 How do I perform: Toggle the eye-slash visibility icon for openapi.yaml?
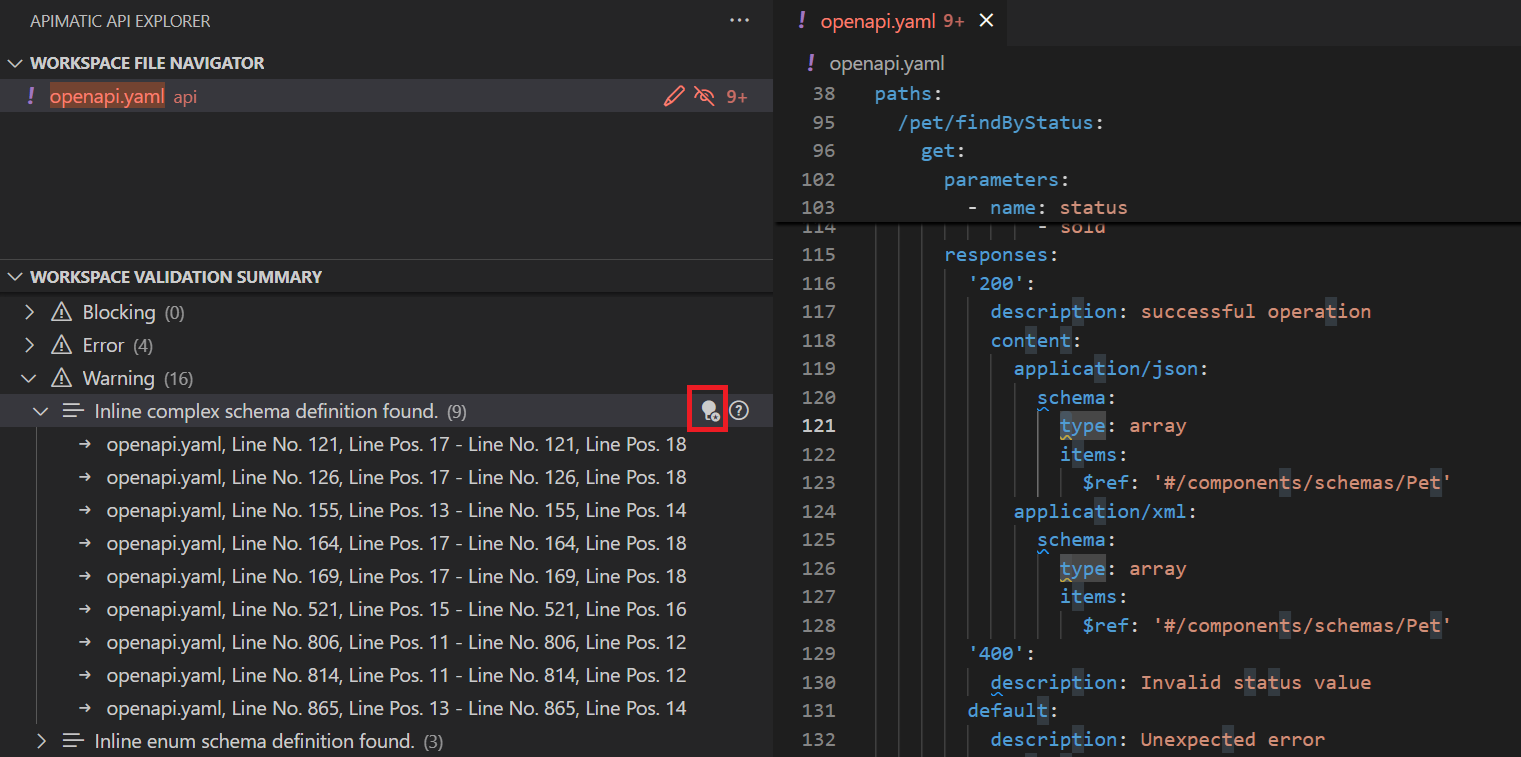704,96
